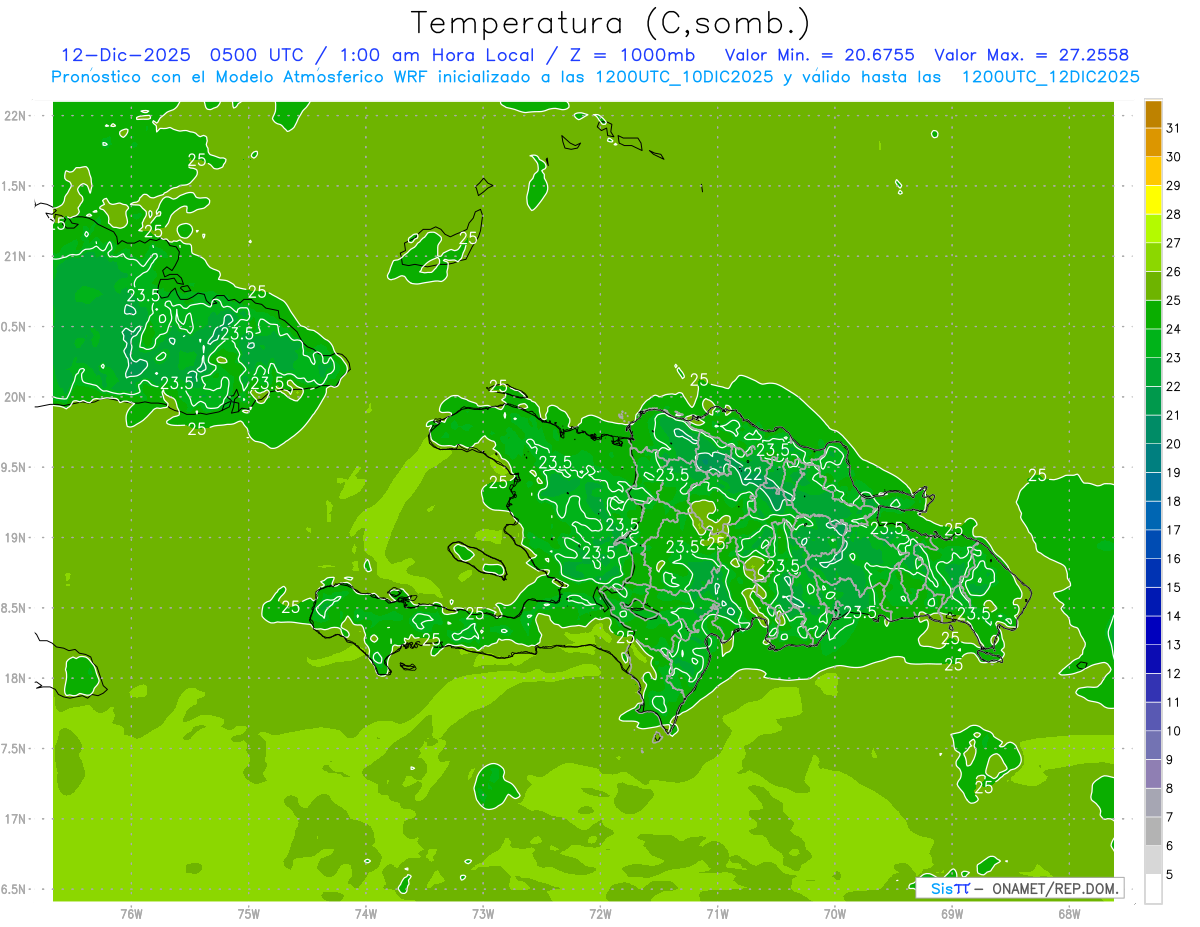Click the title "Temperatura (C,somb.)"
Viewport: 1200px width, 927px height.
click(x=610, y=22)
